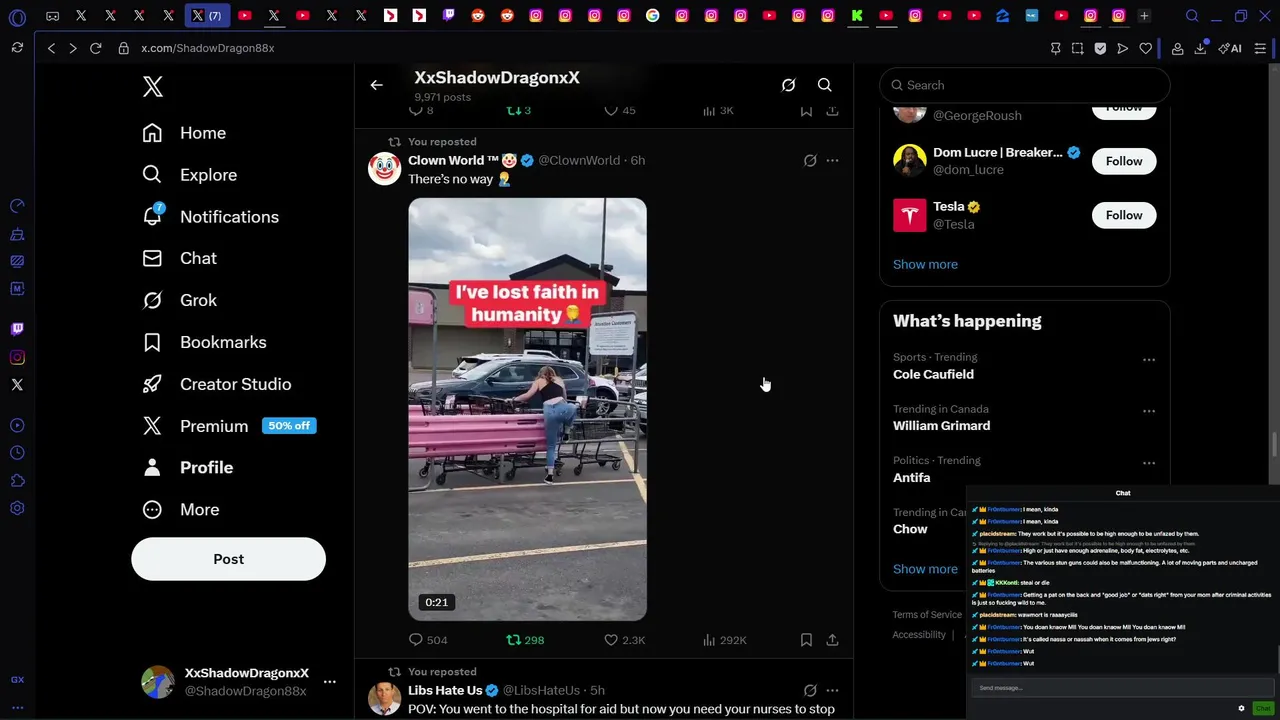The height and width of the screenshot is (720, 1280).
Task: Click the Post button
Action: tap(228, 559)
